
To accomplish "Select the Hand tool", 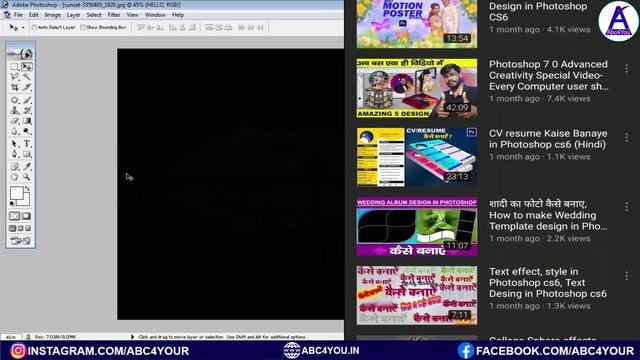I will point(15,177).
